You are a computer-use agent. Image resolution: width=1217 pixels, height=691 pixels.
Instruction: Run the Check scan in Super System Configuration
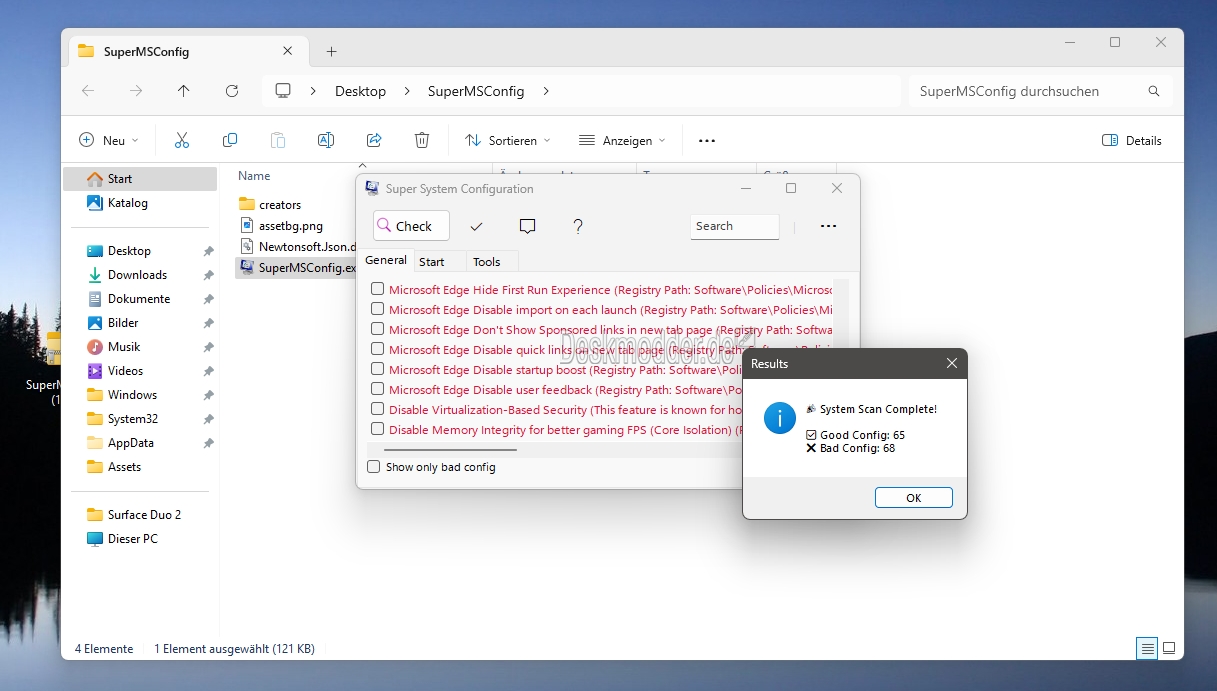click(411, 226)
